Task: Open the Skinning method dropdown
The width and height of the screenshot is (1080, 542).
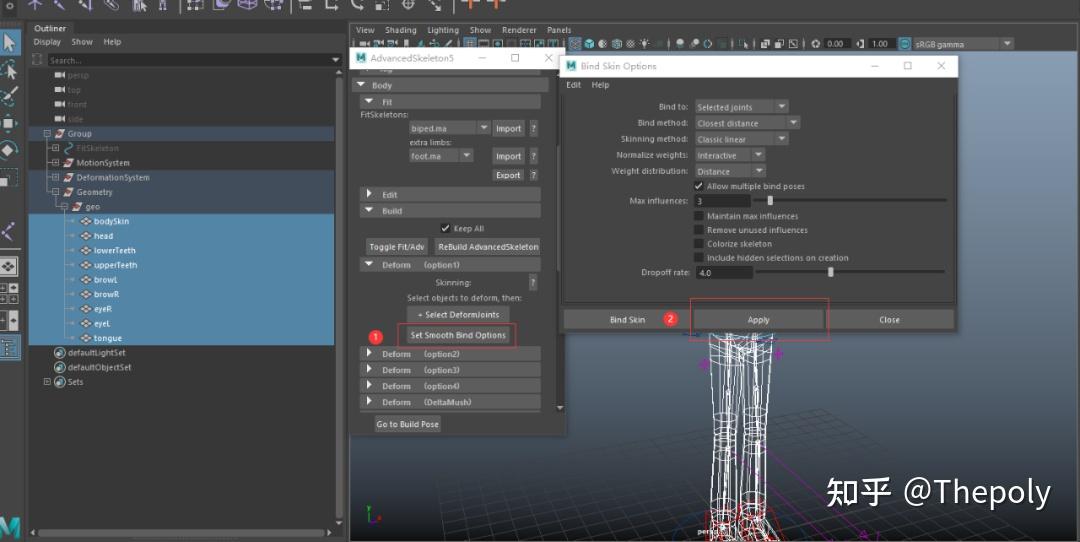Action: pos(741,139)
